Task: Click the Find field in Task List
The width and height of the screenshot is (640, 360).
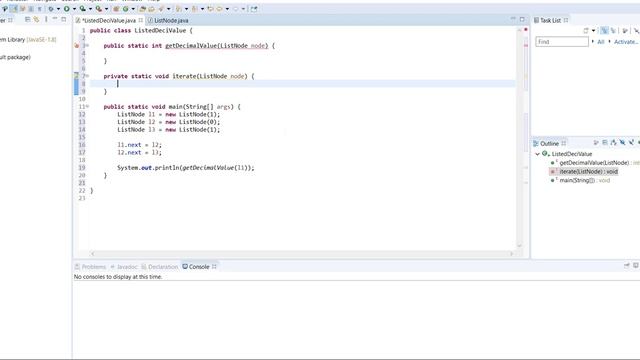Action: [x=562, y=42]
